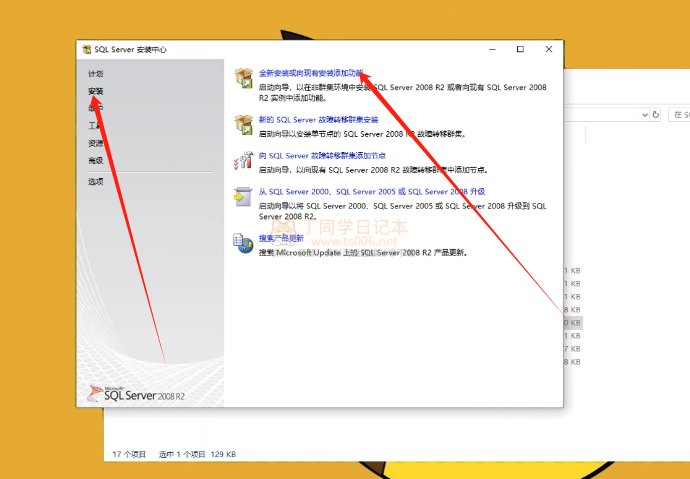Image resolution: width=690 pixels, height=479 pixels.
Task: Open the 计划 page in sidebar
Action: coord(95,73)
